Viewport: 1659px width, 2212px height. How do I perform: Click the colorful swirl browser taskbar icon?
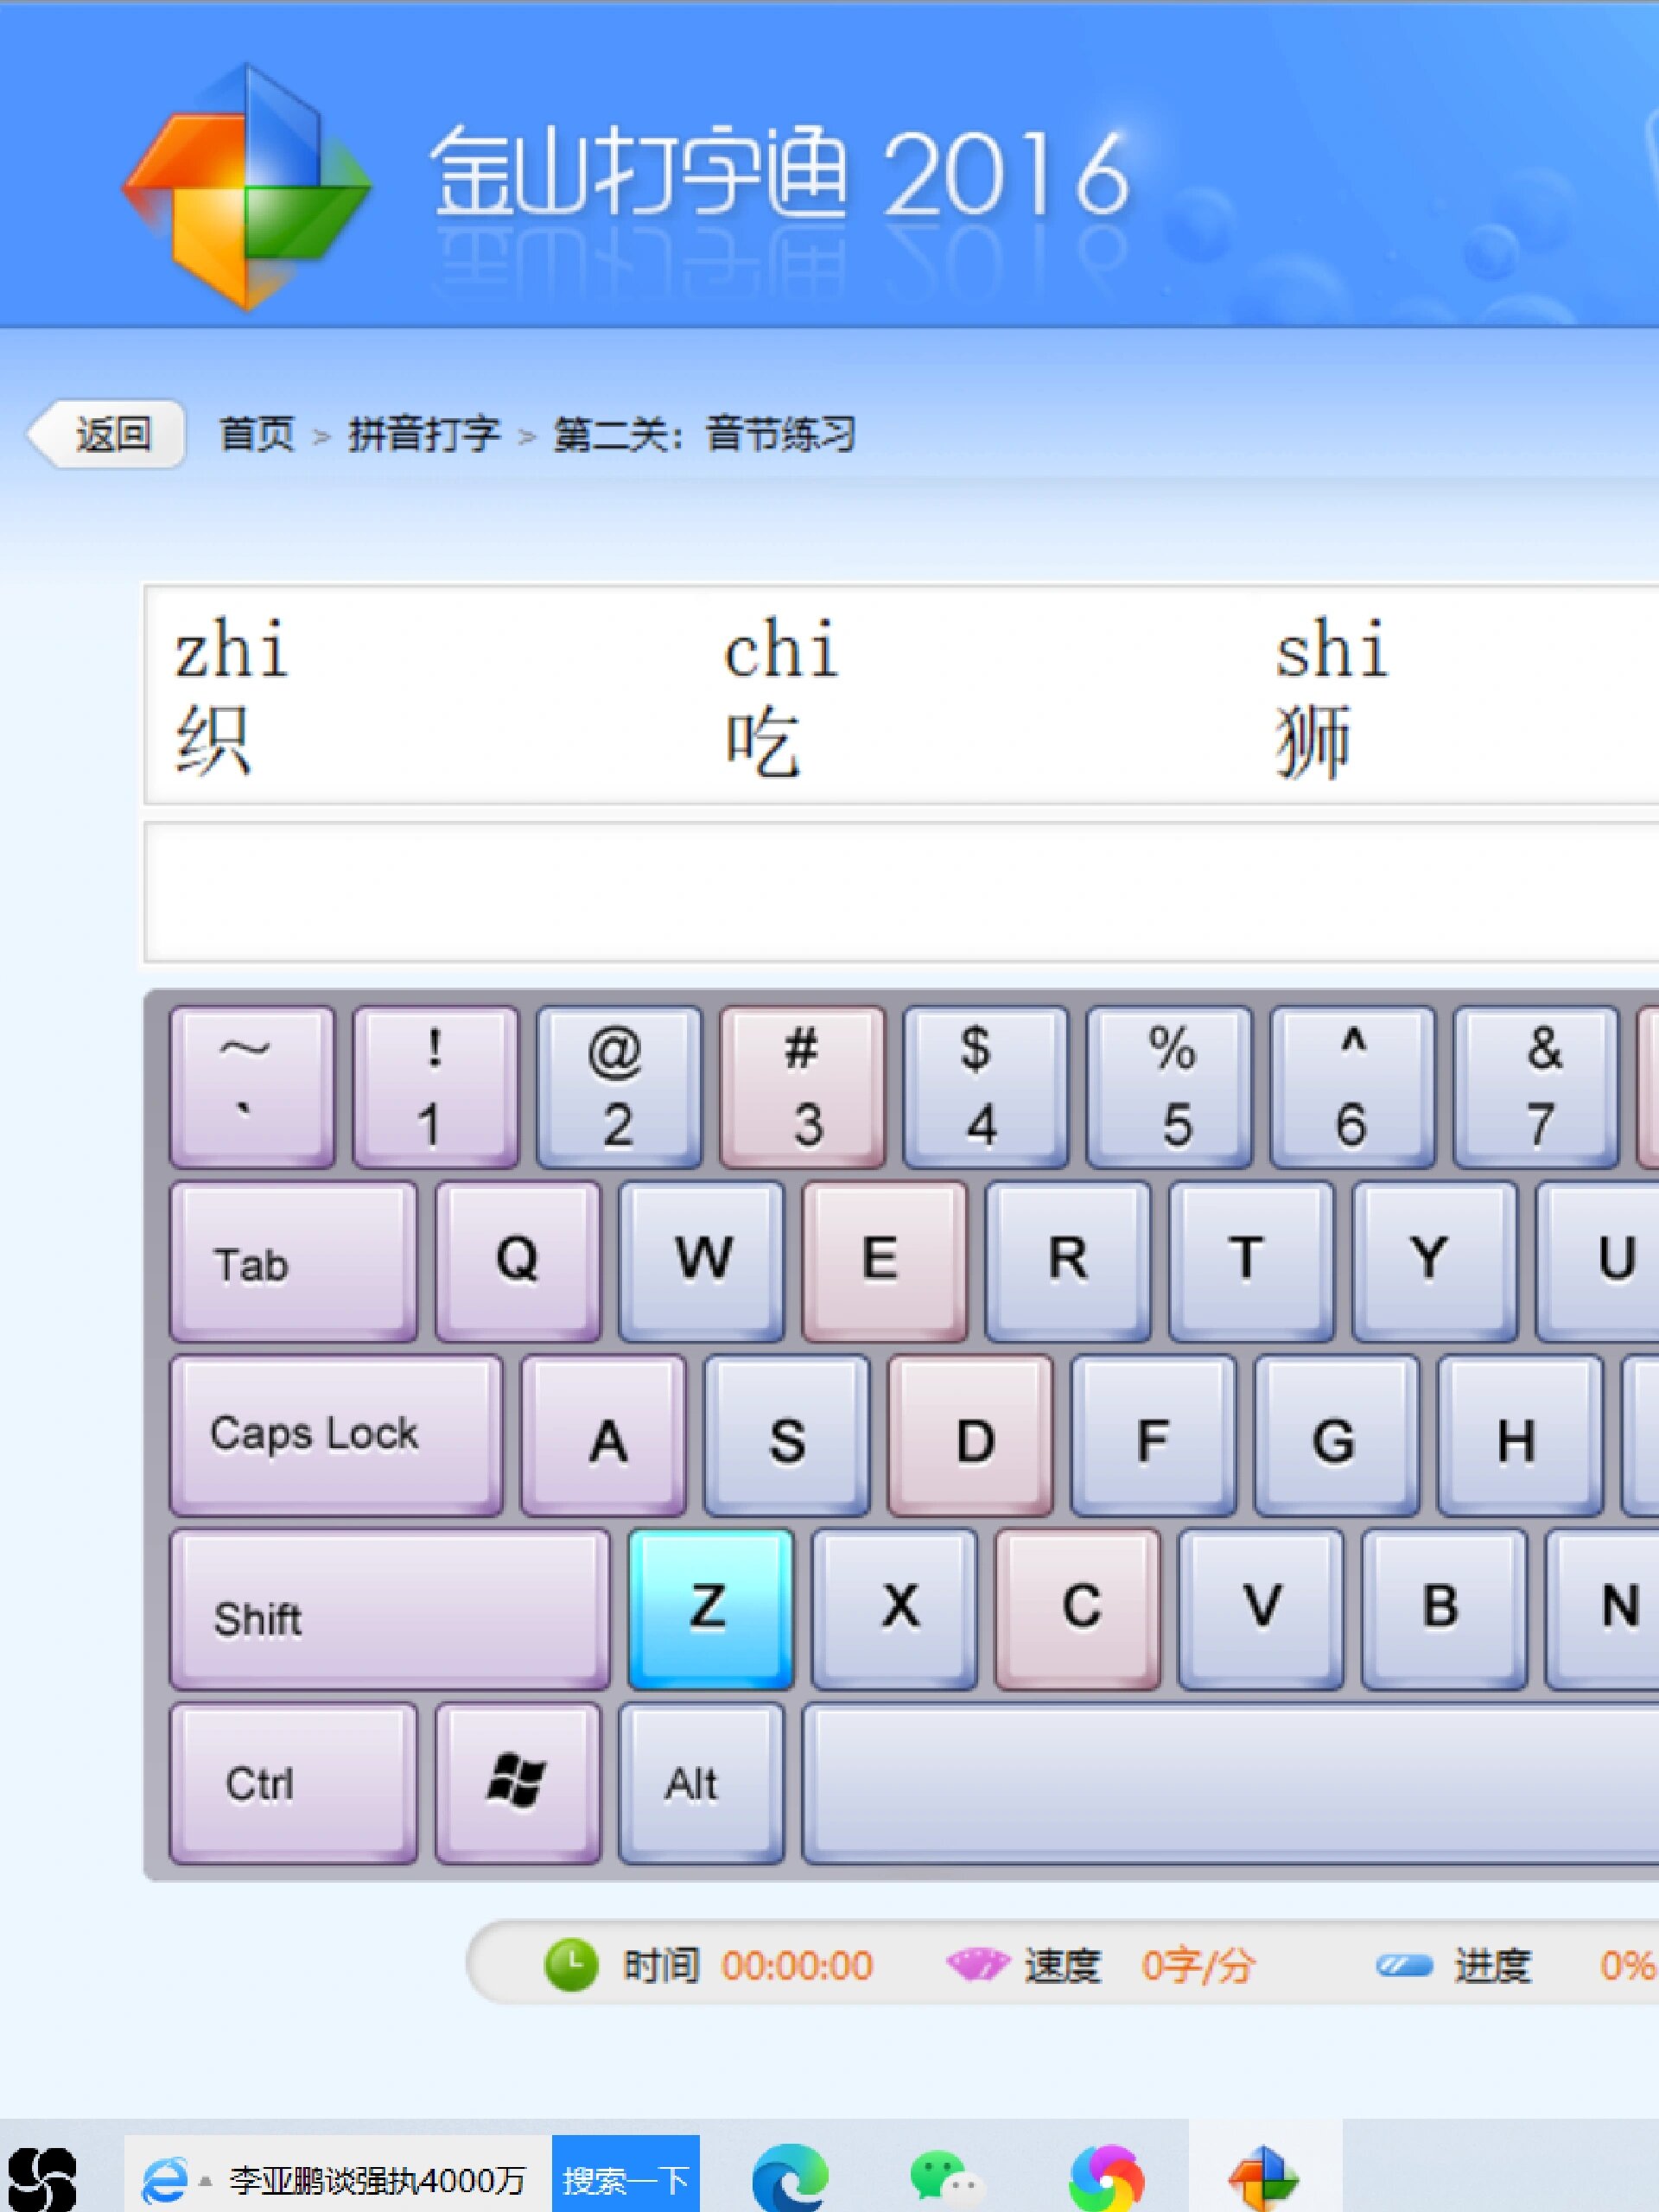pos(1105,2177)
